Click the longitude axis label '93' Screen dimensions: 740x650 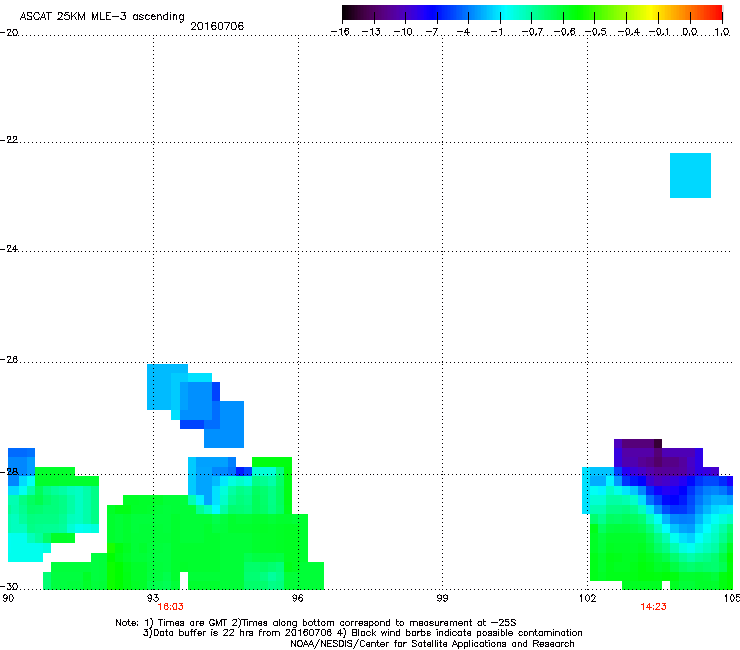153,599
